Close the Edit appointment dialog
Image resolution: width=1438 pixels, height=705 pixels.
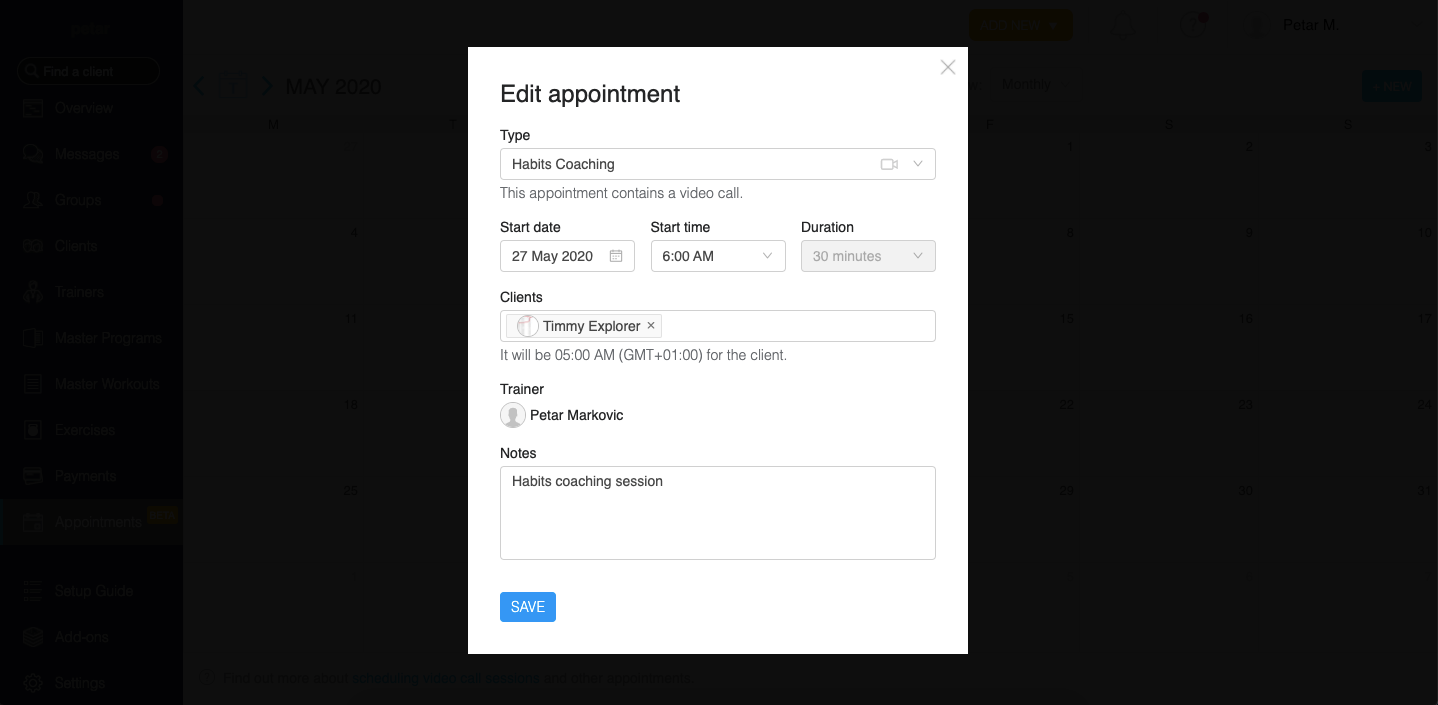click(x=948, y=67)
